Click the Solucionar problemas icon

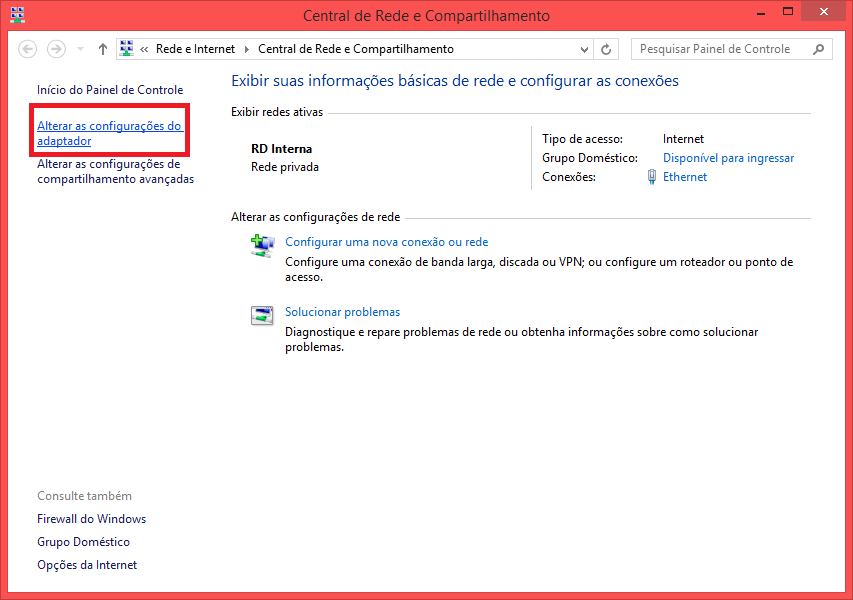click(x=262, y=316)
